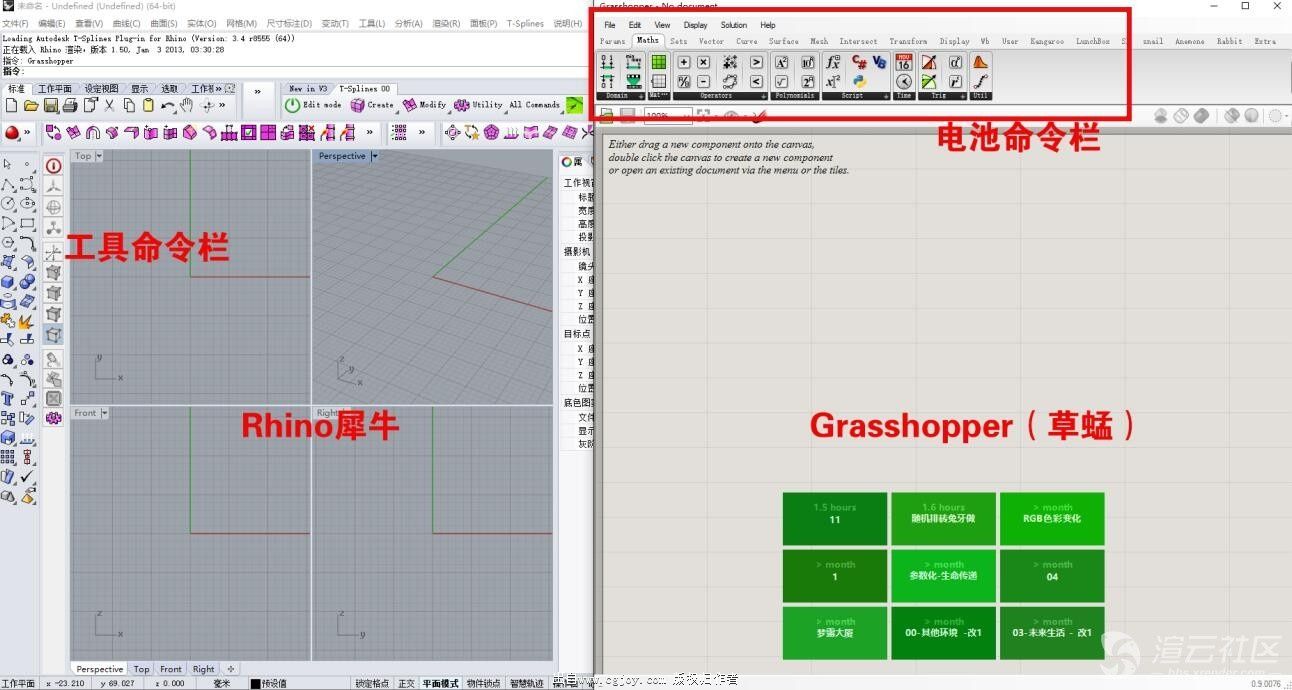Select the Pan hand tool icon

pyautogui.click(x=187, y=105)
